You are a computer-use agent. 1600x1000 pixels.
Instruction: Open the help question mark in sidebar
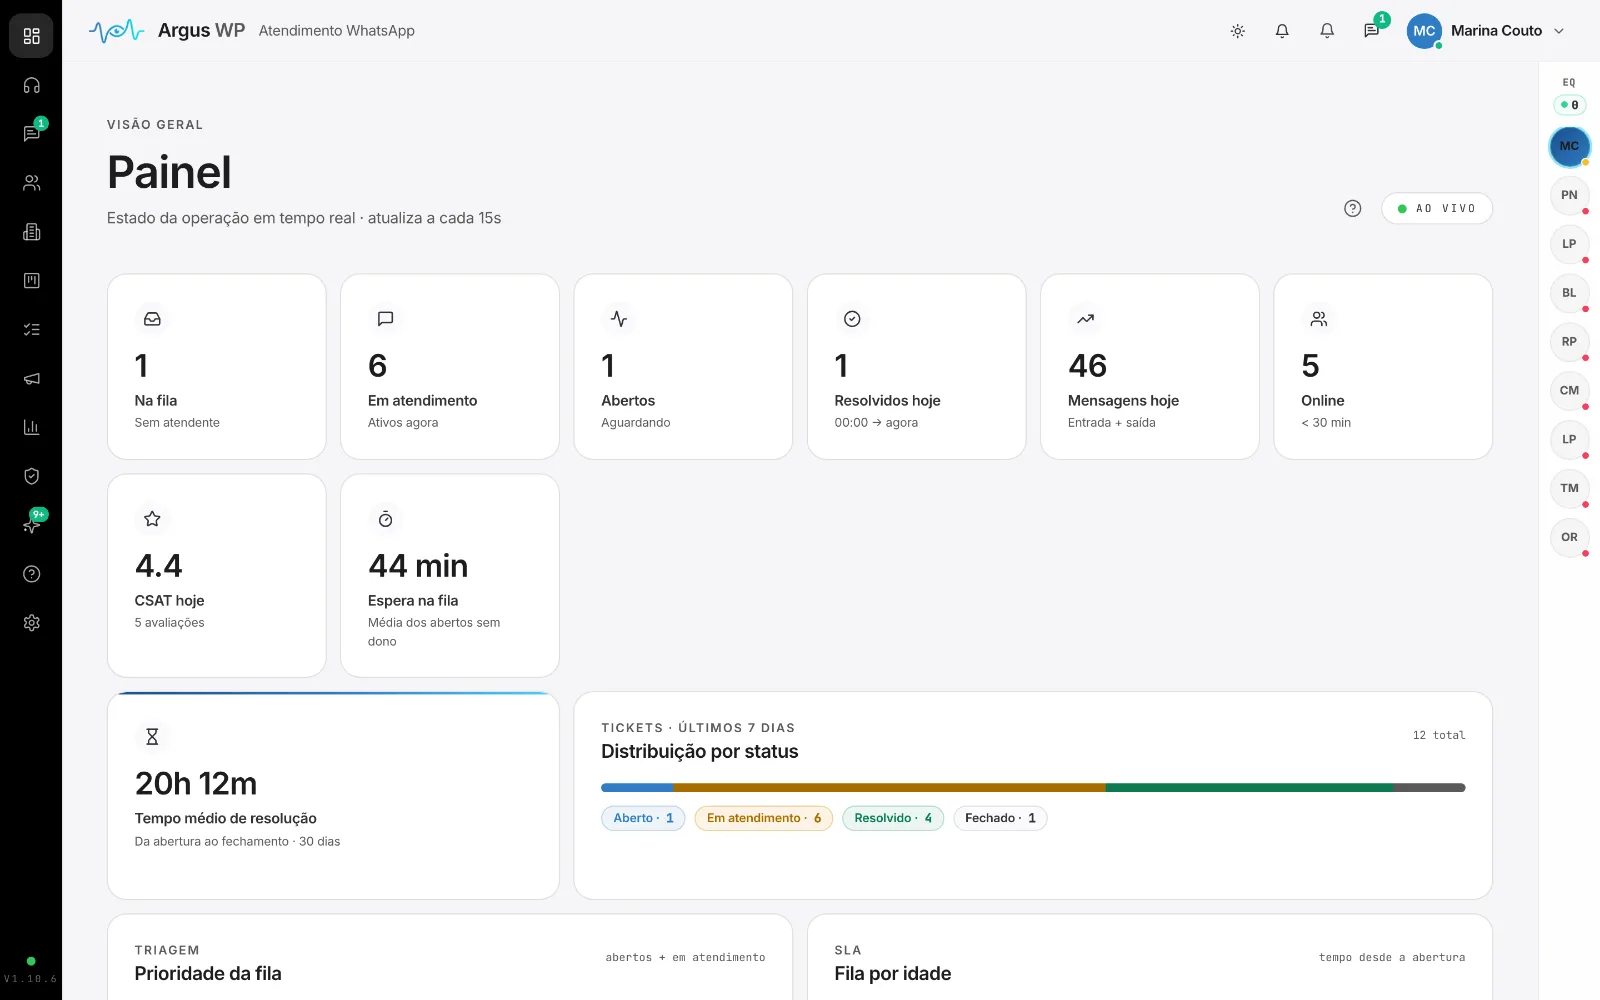click(31, 574)
